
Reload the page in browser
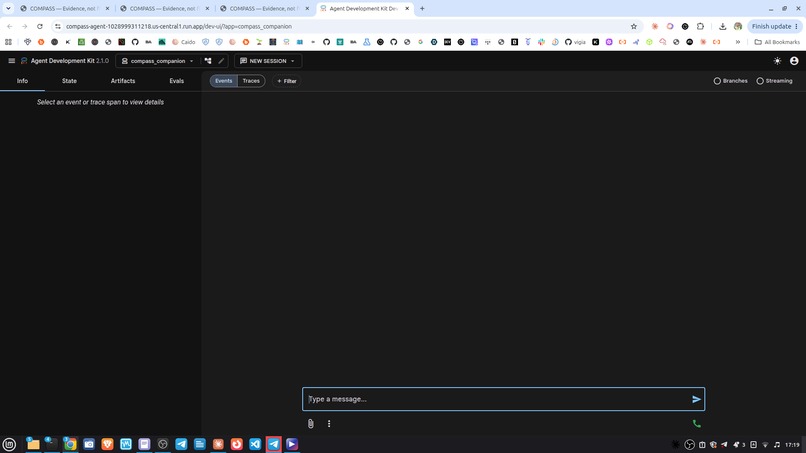click(40, 26)
